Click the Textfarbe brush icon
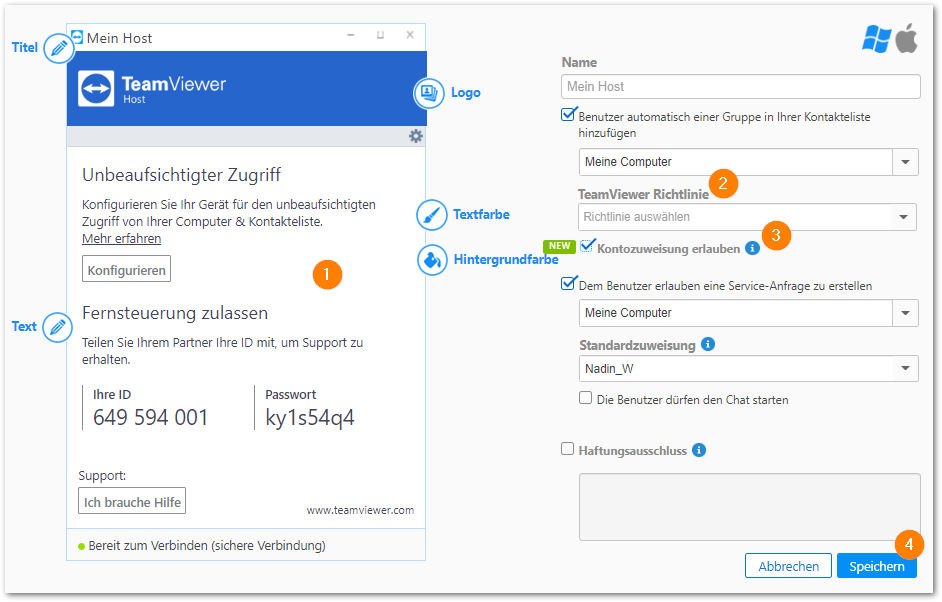 pos(432,215)
